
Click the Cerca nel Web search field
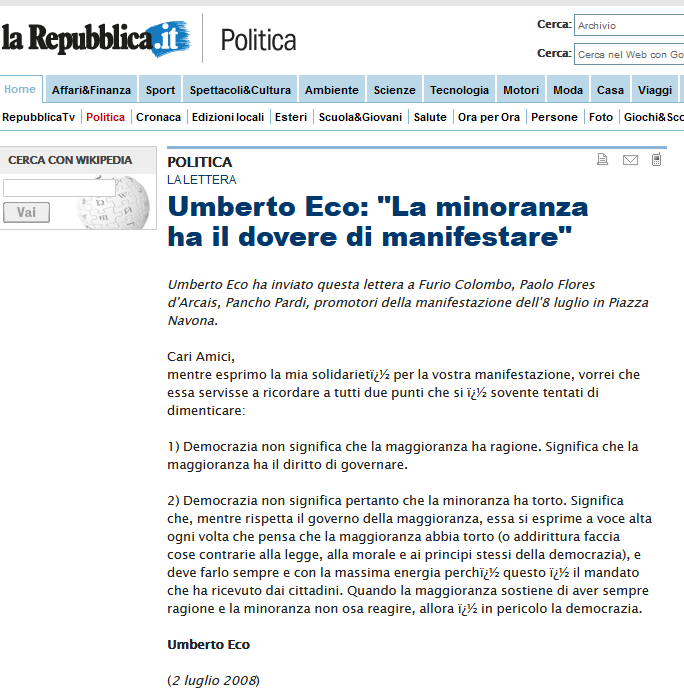click(x=629, y=54)
